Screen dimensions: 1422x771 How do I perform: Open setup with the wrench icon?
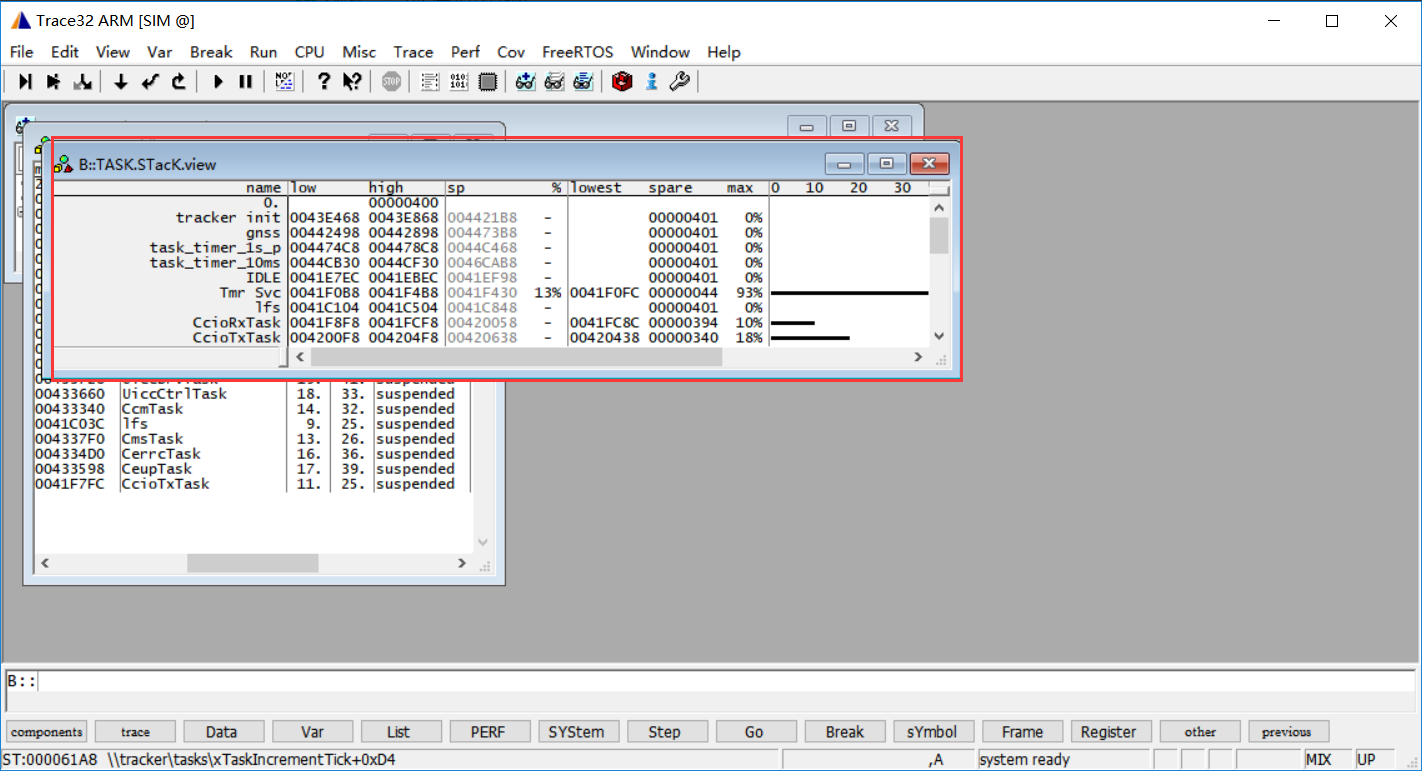pos(679,82)
